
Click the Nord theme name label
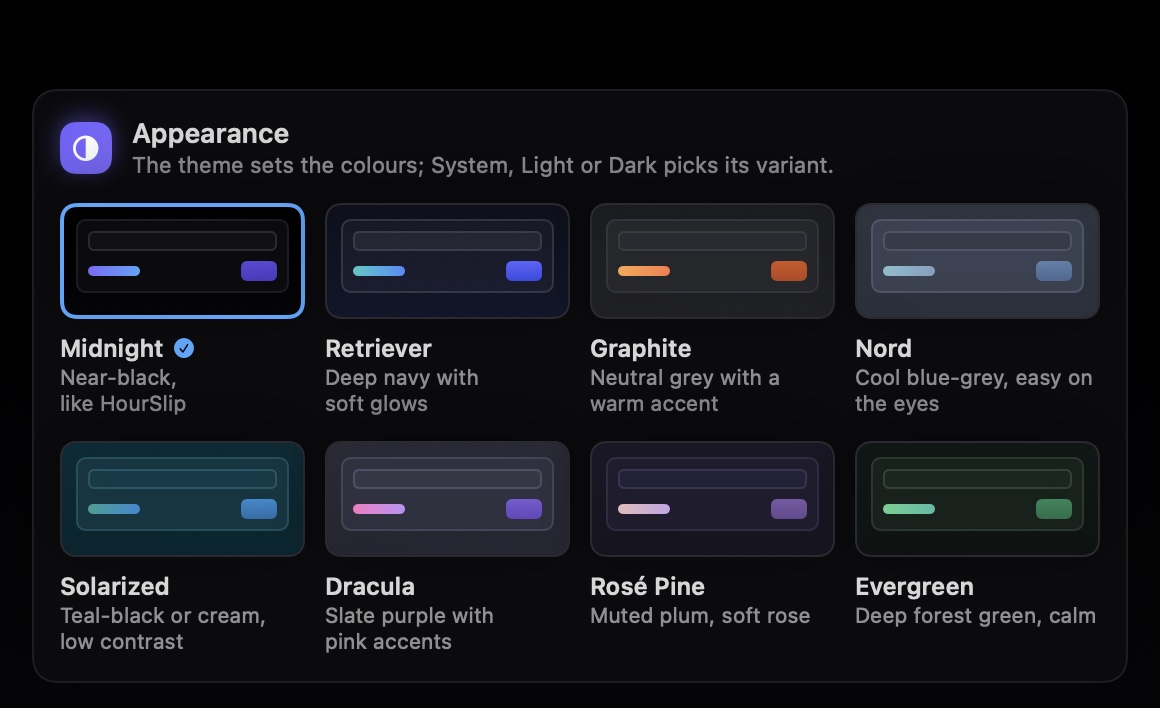[883, 348]
